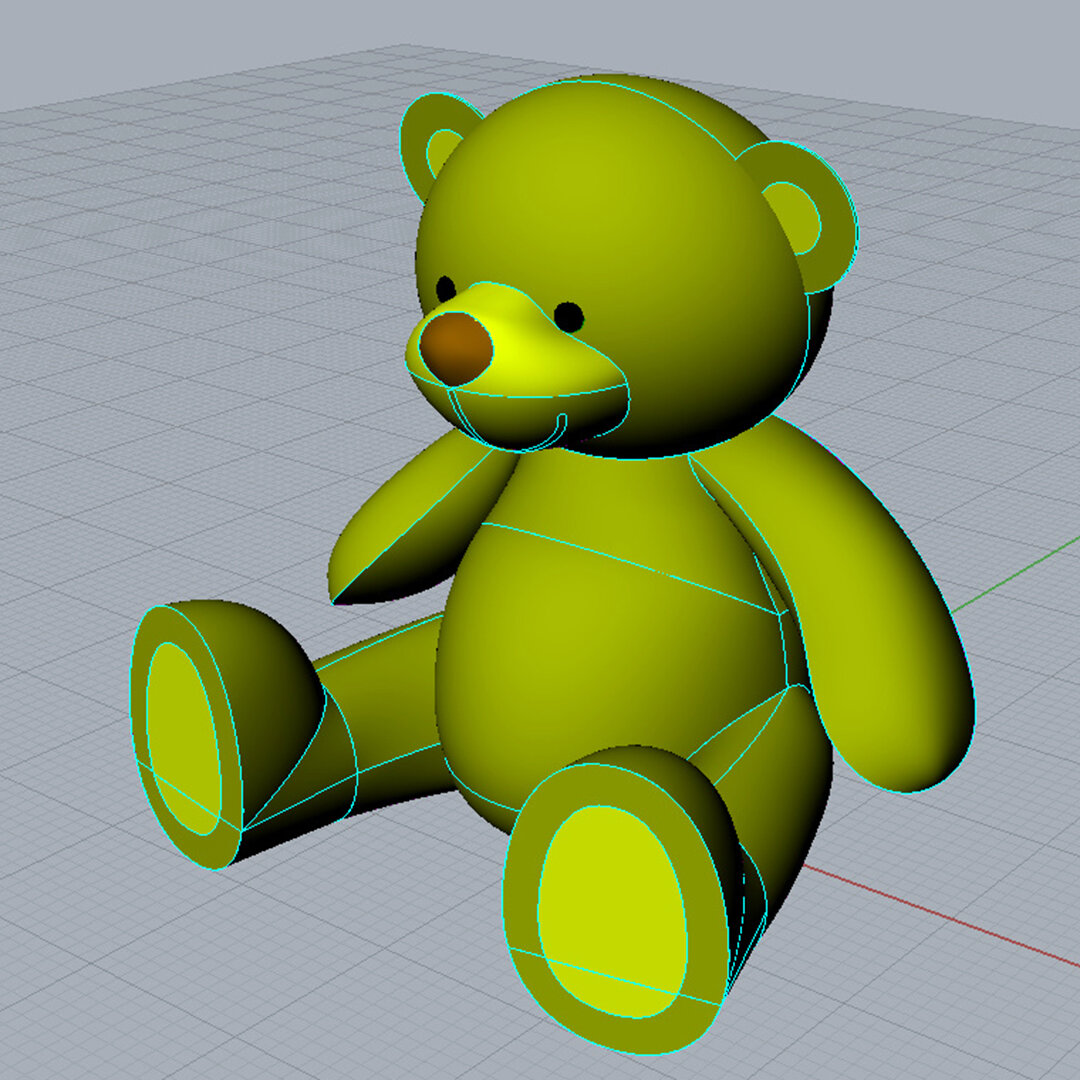
Task: Select the inner pad of the smaller ear
Action: [x=442, y=152]
